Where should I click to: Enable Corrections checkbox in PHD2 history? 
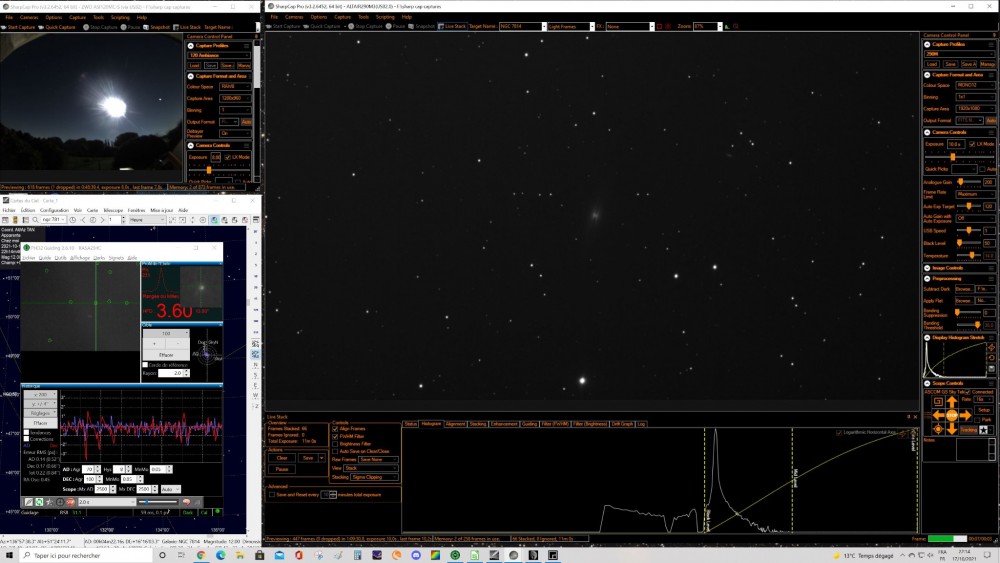pyautogui.click(x=26, y=439)
